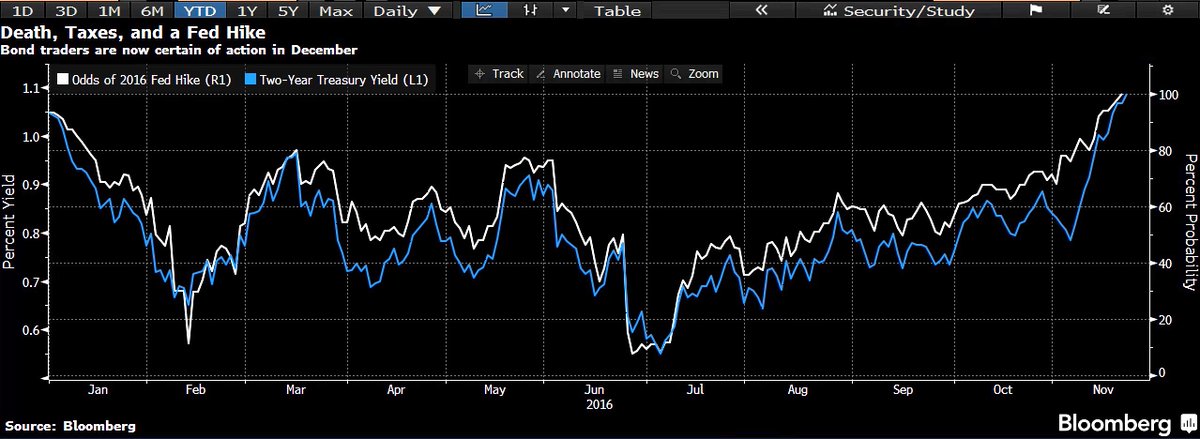Open chart settings gear icon
The width and height of the screenshot is (1200, 439).
(x=1167, y=12)
